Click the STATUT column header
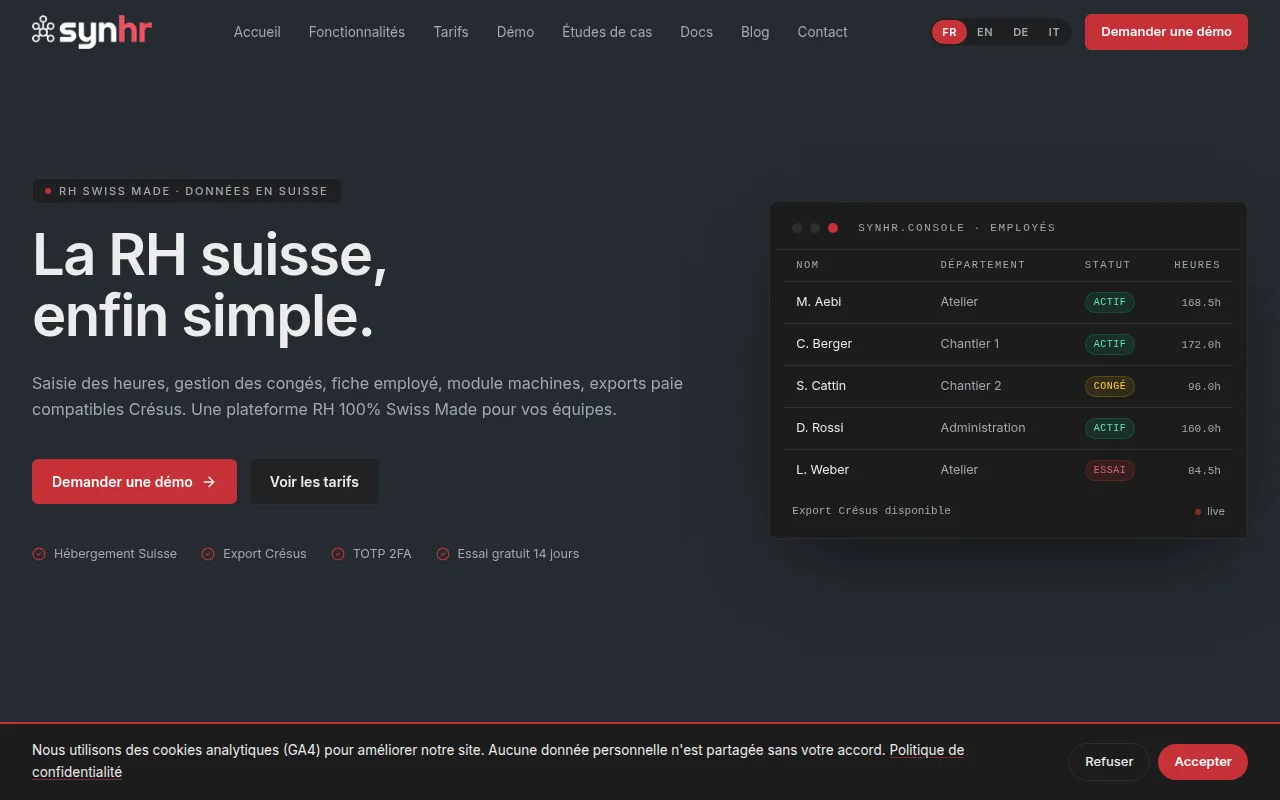 (x=1108, y=265)
